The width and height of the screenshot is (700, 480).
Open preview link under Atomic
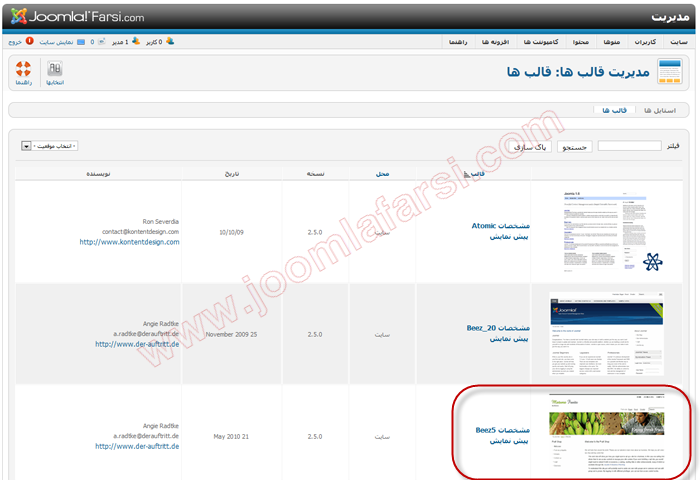click(509, 237)
